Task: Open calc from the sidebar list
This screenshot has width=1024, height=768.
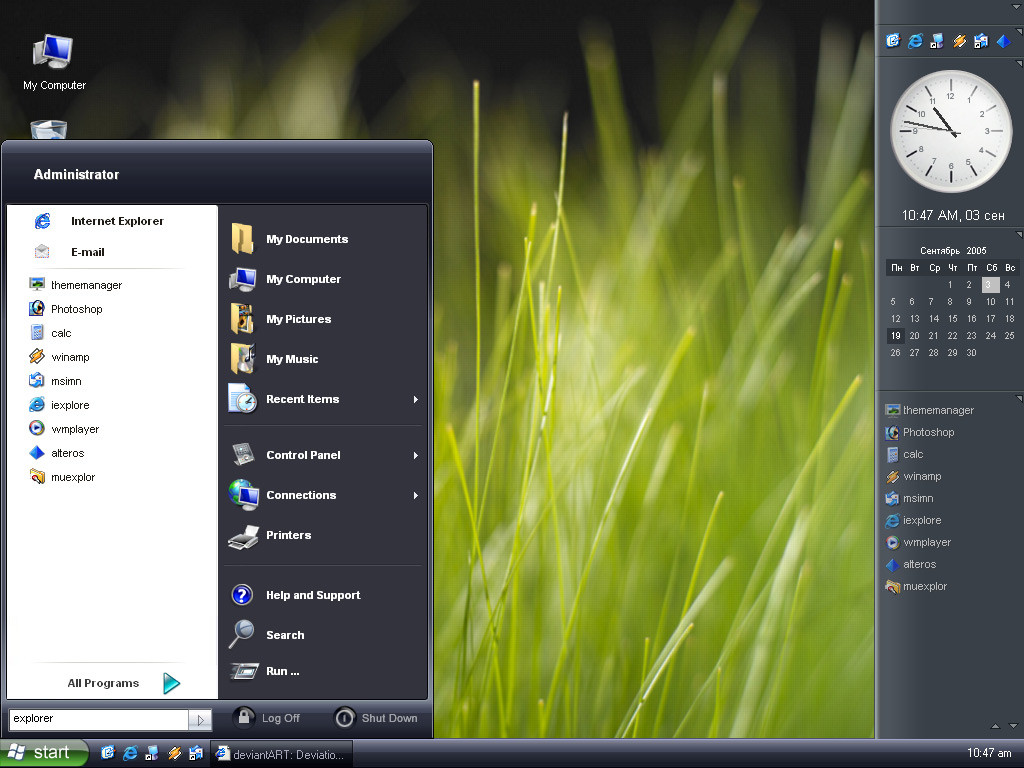Action: pos(904,455)
